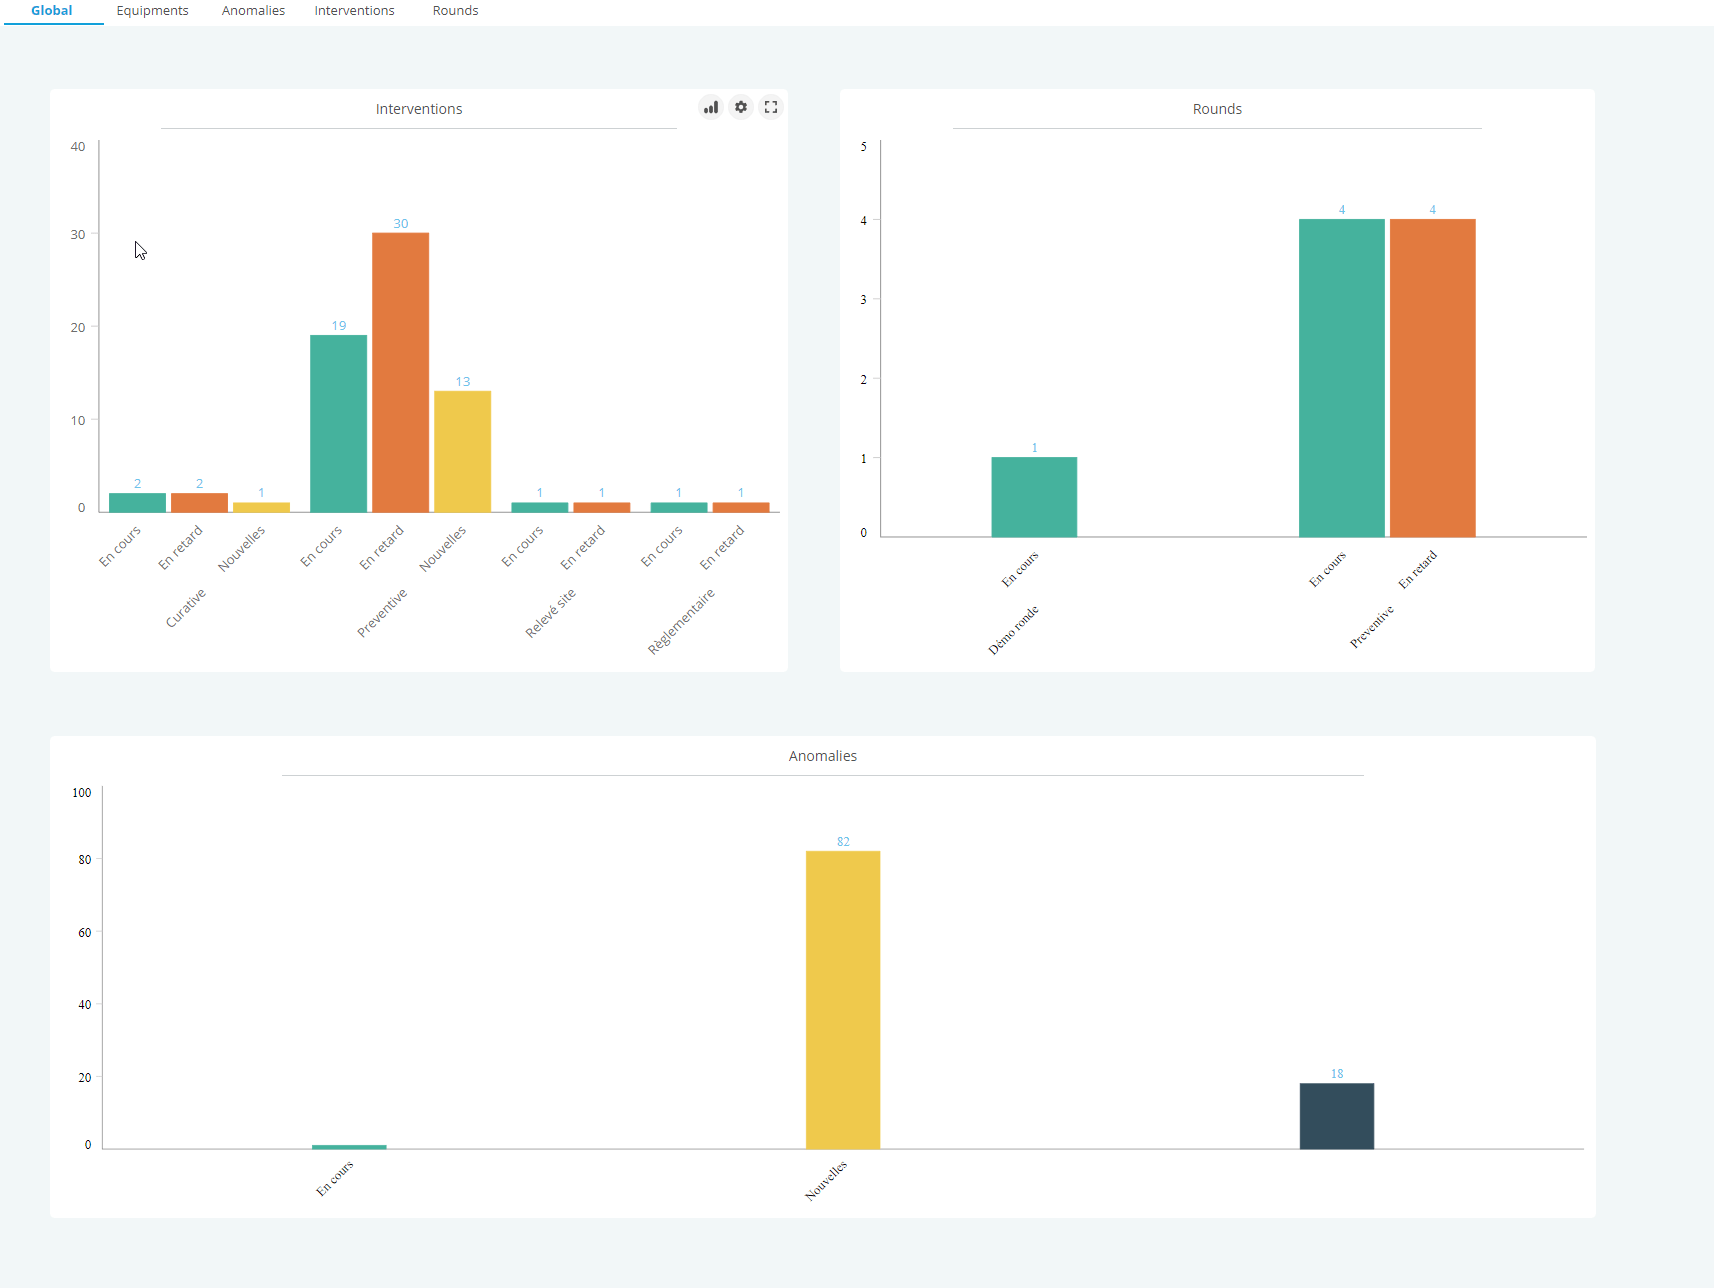1714x1288 pixels.
Task: Click the Rounds chart title
Action: point(1217,109)
